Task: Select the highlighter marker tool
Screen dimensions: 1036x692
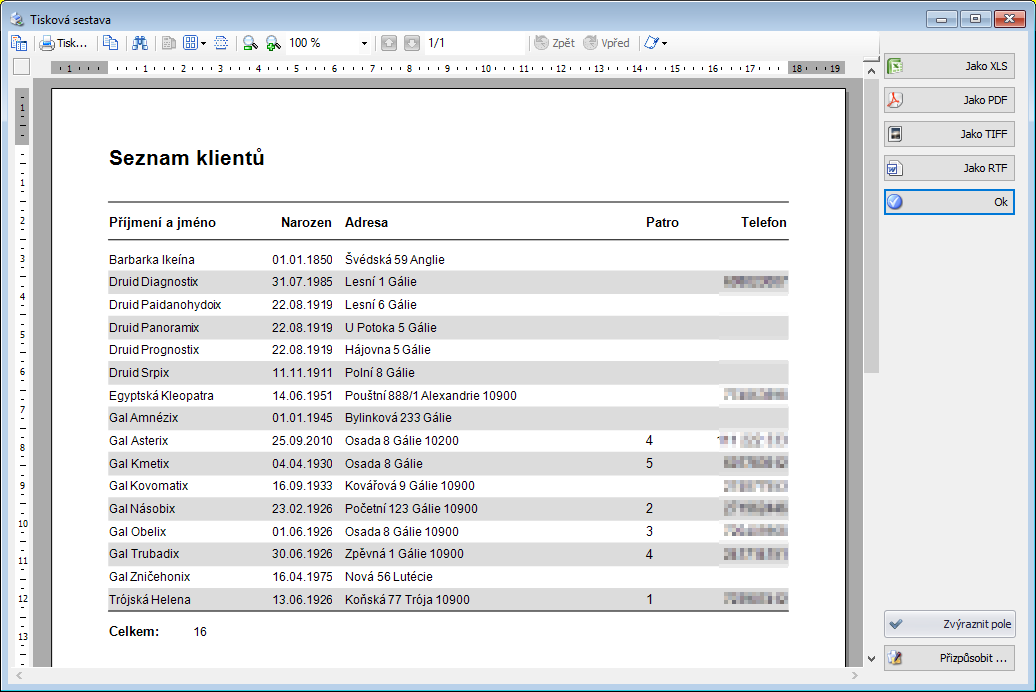Action: point(651,44)
